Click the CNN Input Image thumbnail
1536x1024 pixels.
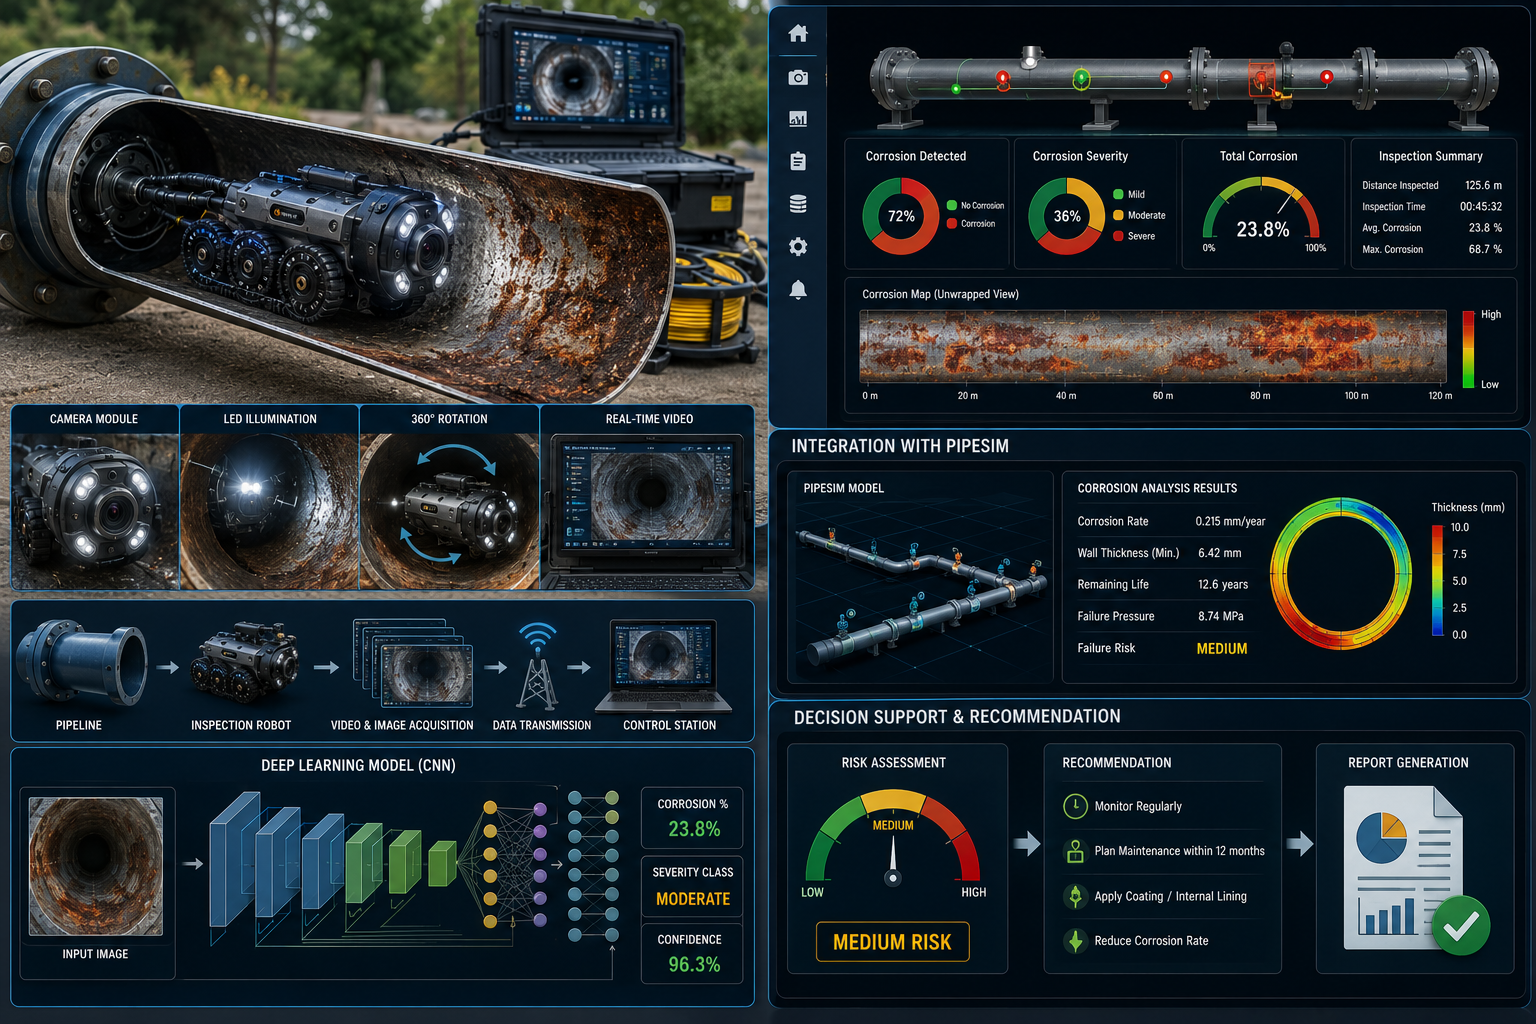[x=96, y=866]
